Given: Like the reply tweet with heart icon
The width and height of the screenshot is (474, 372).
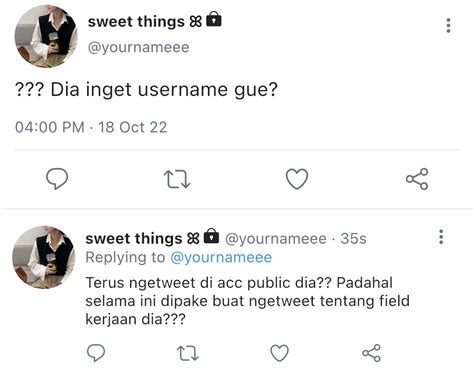Looking at the screenshot, I should [x=279, y=353].
